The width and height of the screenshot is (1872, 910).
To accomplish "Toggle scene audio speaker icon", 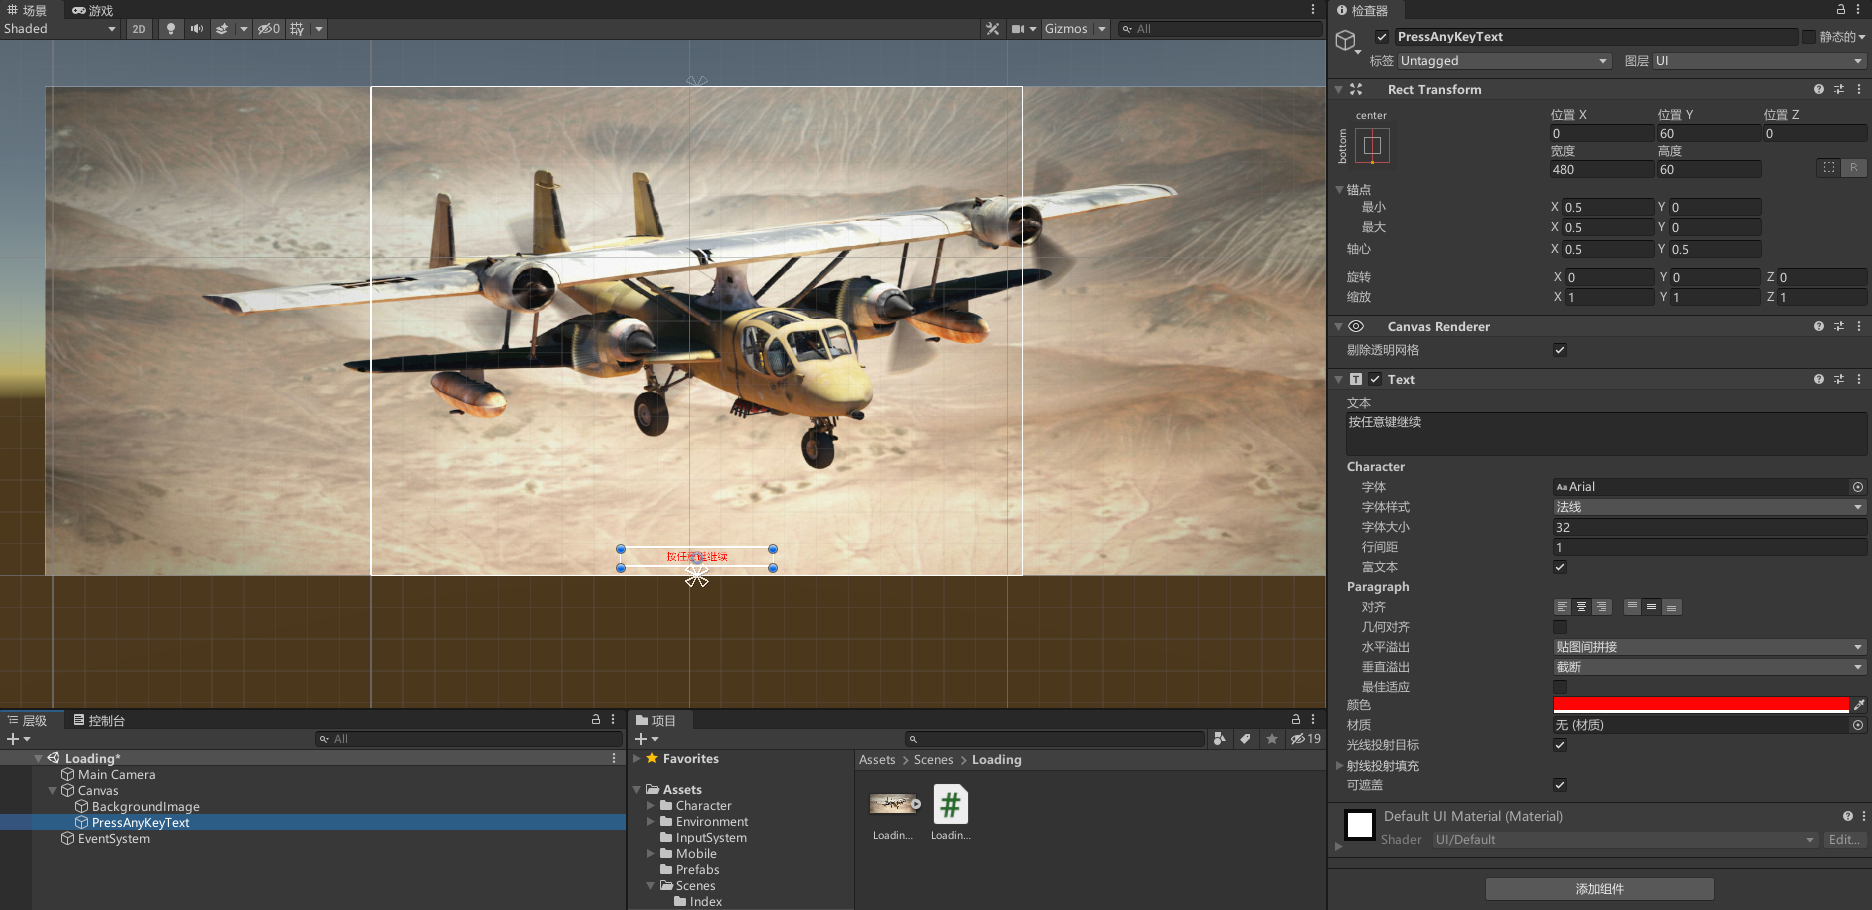I will tap(197, 29).
